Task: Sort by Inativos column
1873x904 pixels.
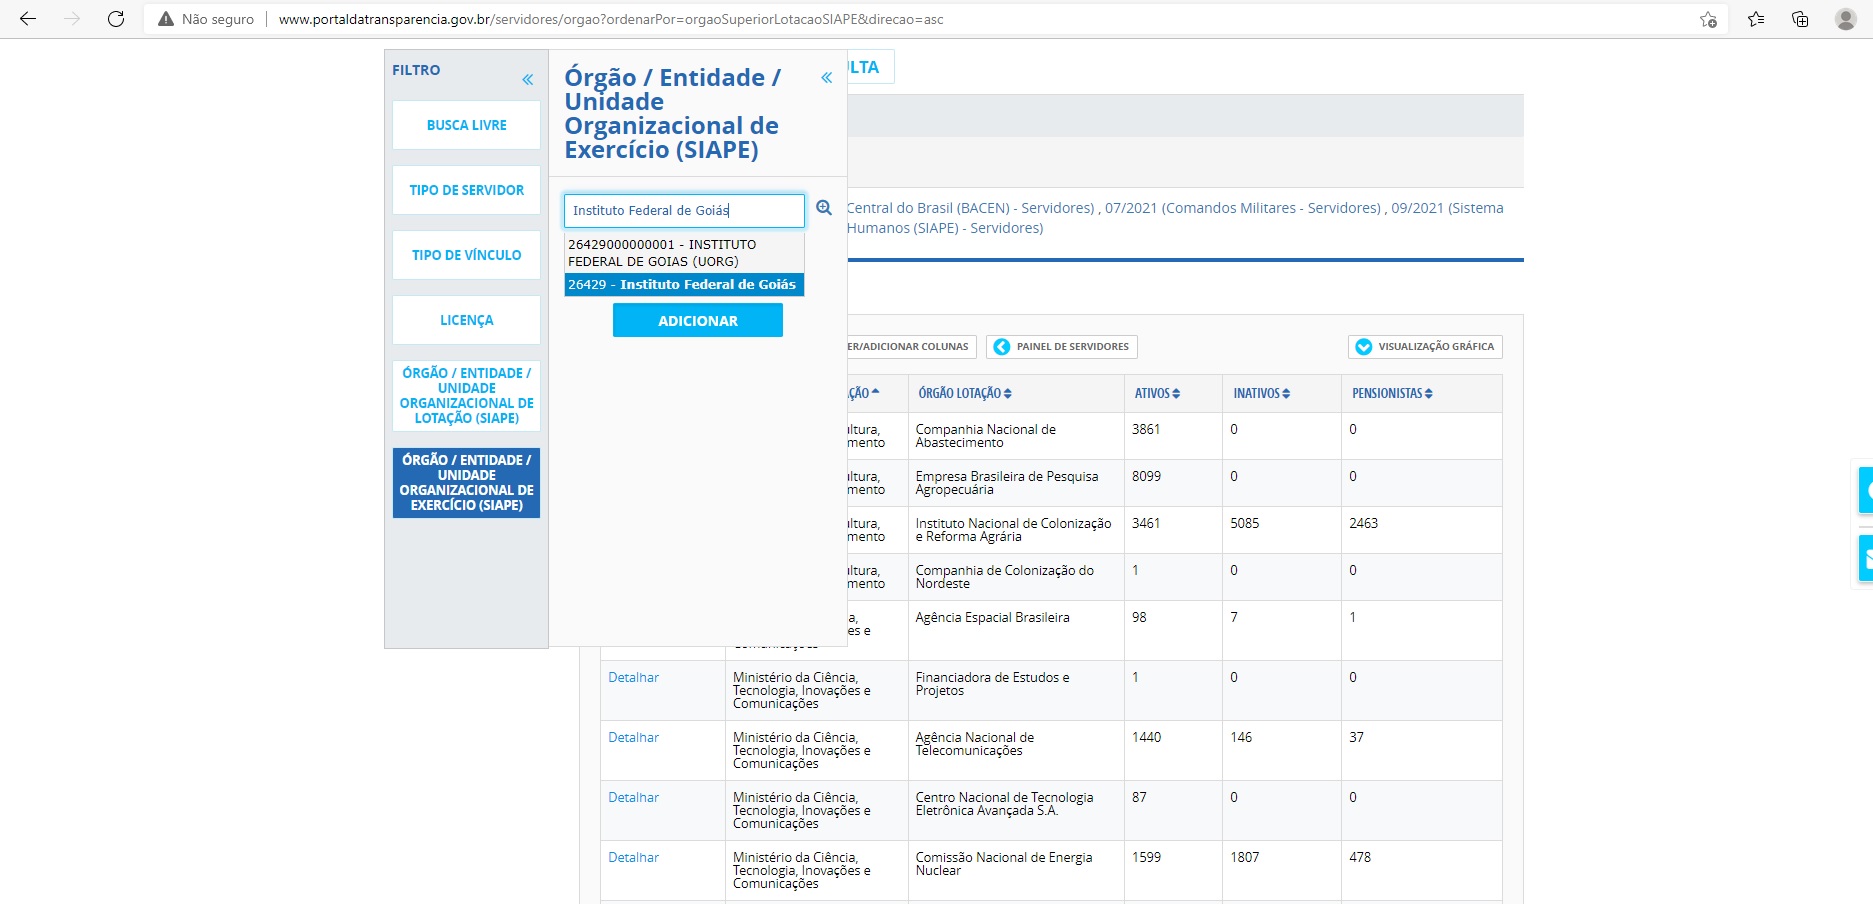Action: pos(1261,394)
